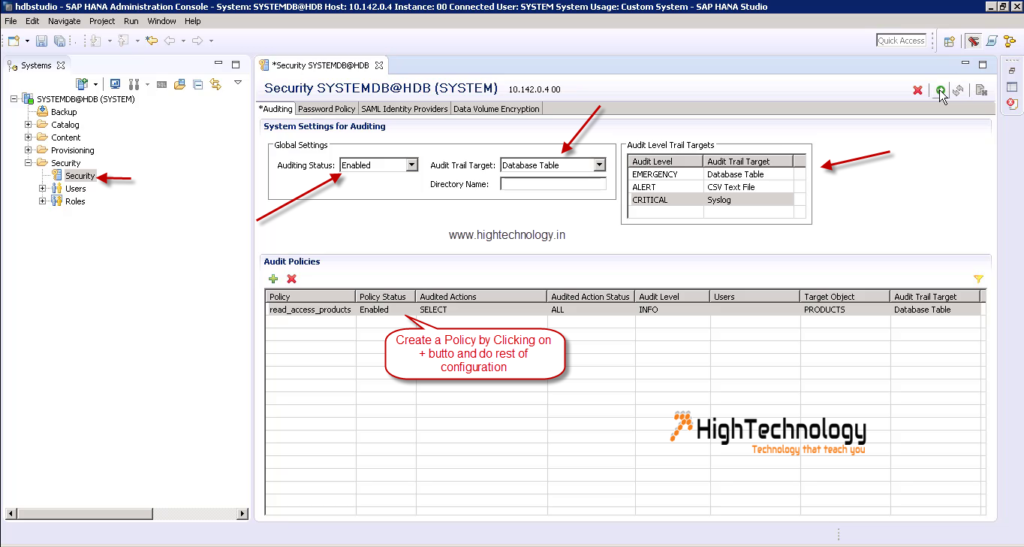Click the tools icon in Systems view
This screenshot has width=1024, height=547.
(x=134, y=84)
